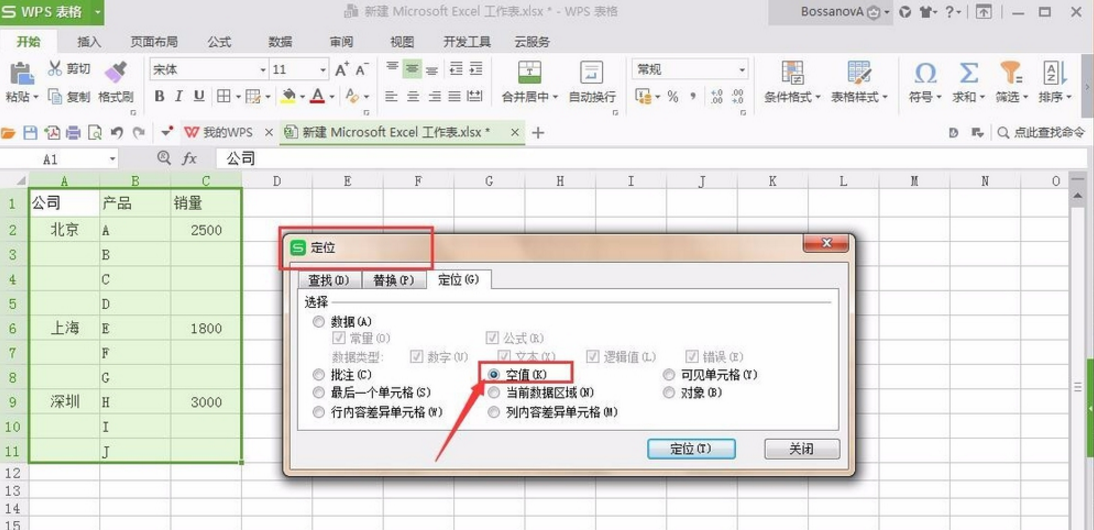Image resolution: width=1094 pixels, height=530 pixels.
Task: Click the Paste clipboard icon
Action: 22,73
